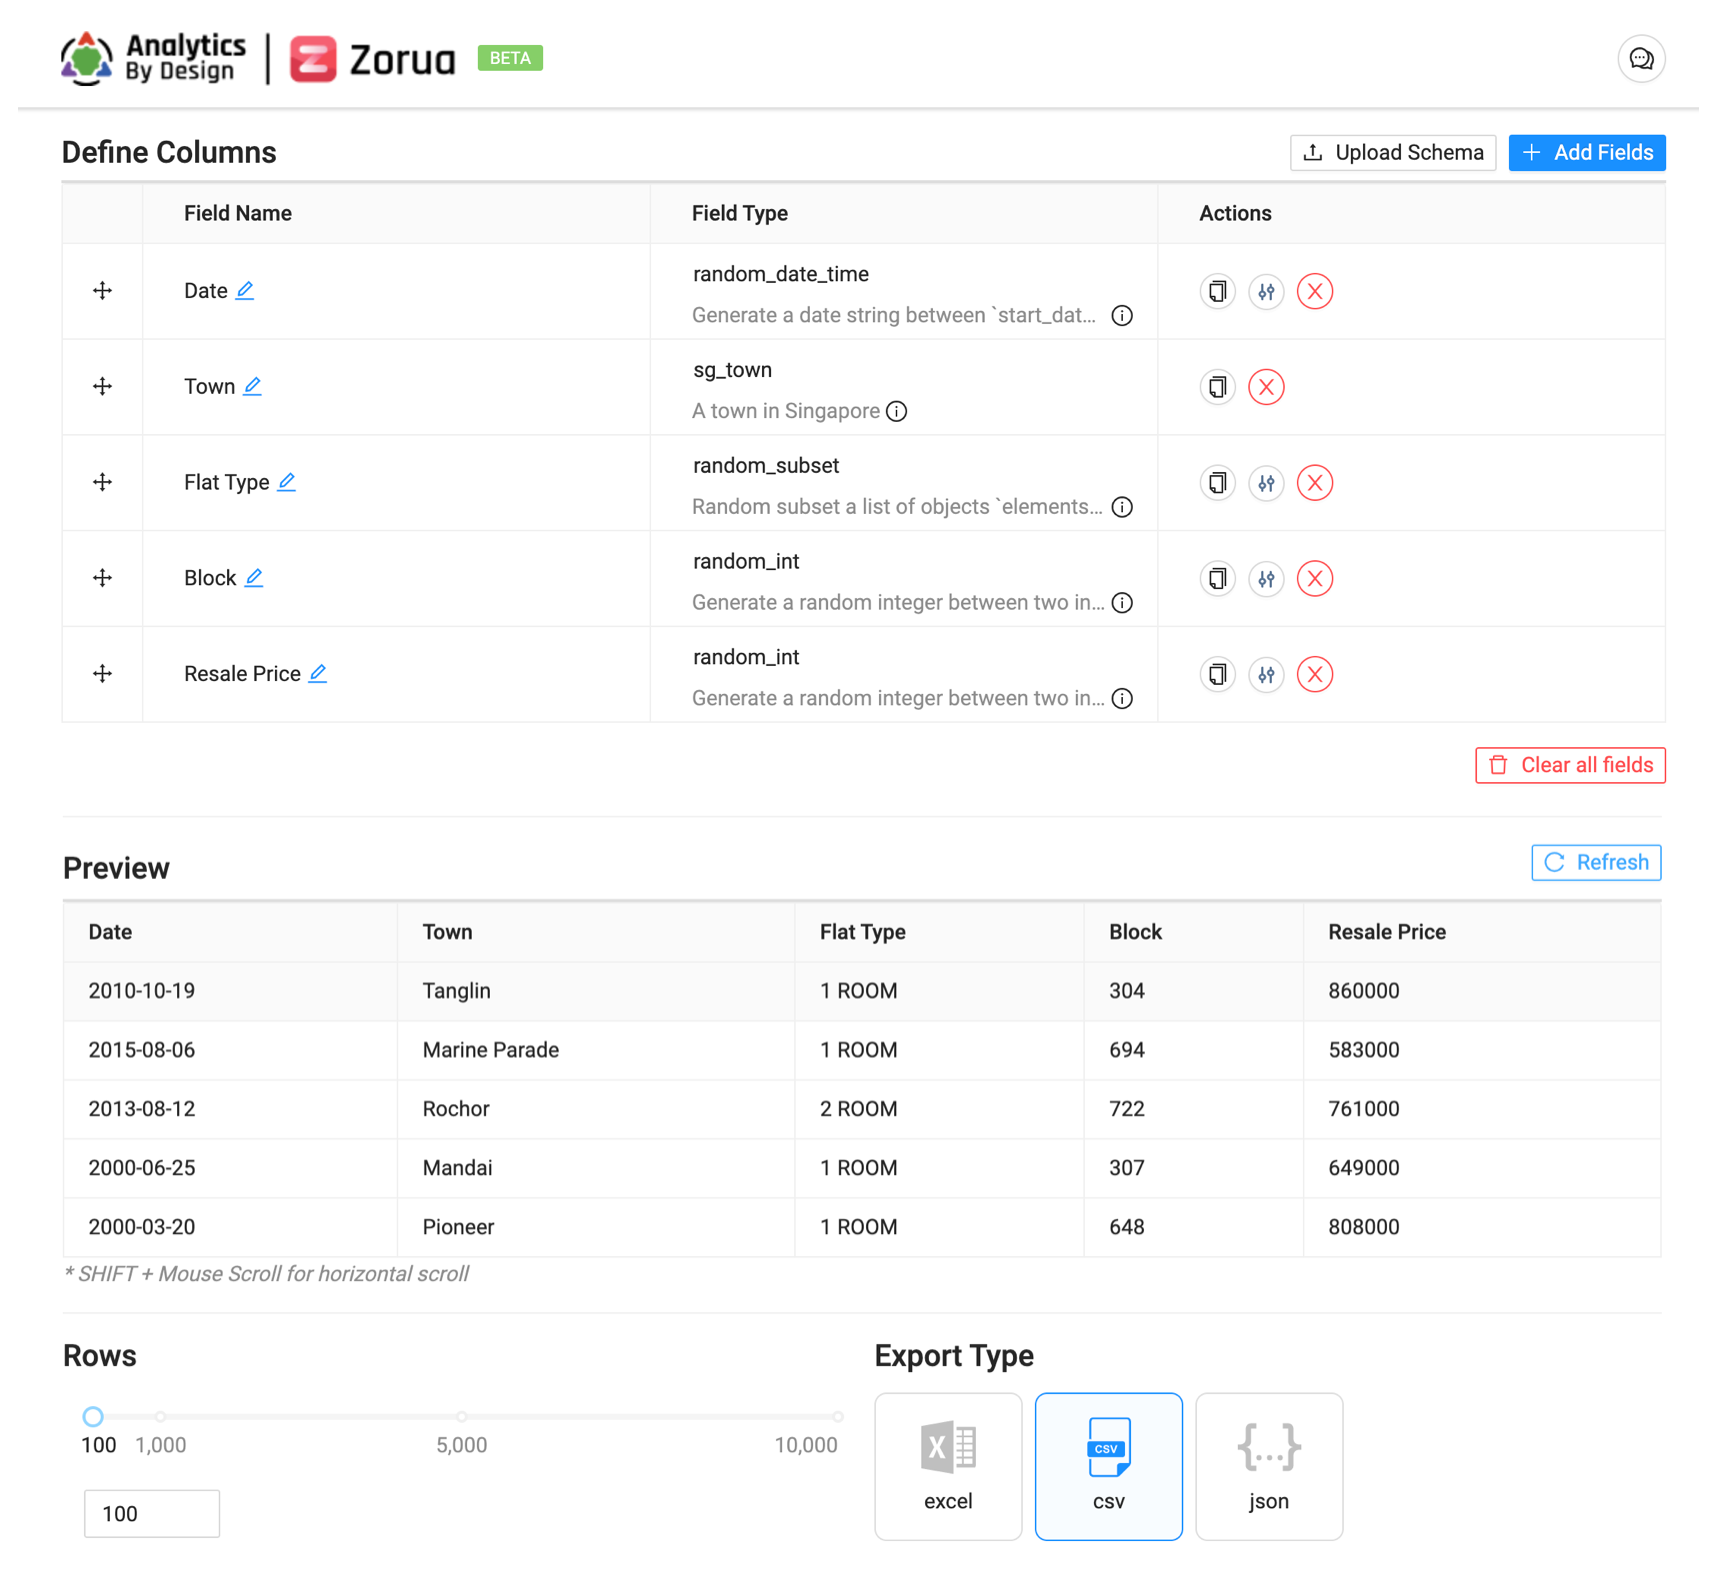Delete the Flat Type field
Viewport: 1726px width, 1574px height.
[1315, 483]
